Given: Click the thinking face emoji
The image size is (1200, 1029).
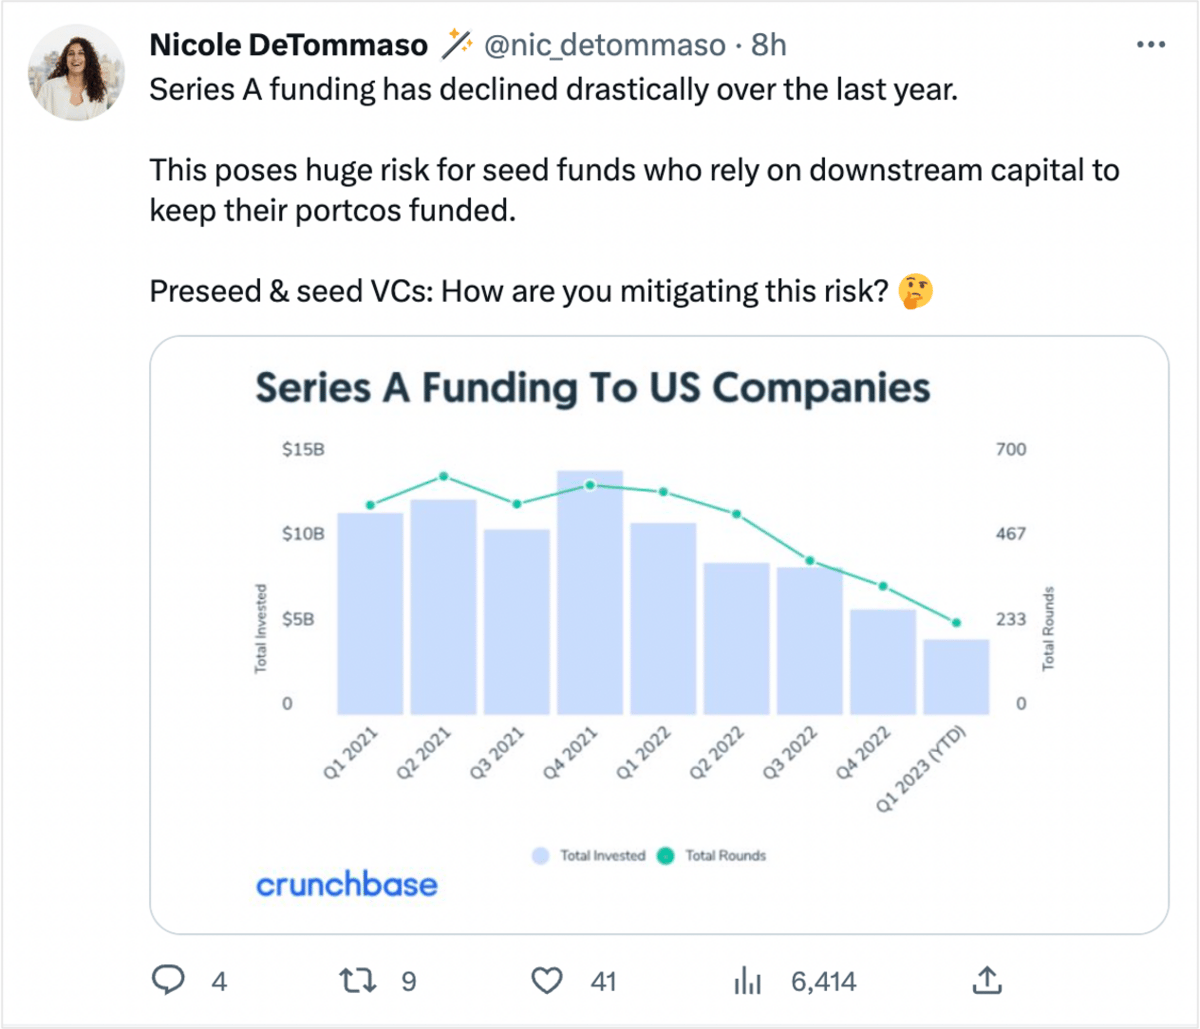Looking at the screenshot, I should (x=915, y=292).
